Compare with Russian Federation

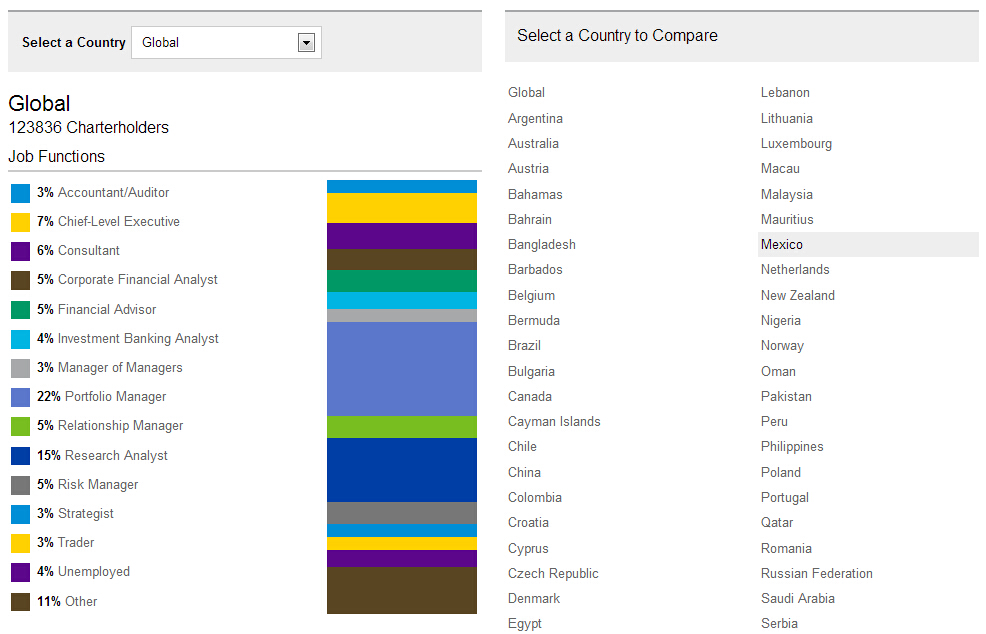pos(816,574)
